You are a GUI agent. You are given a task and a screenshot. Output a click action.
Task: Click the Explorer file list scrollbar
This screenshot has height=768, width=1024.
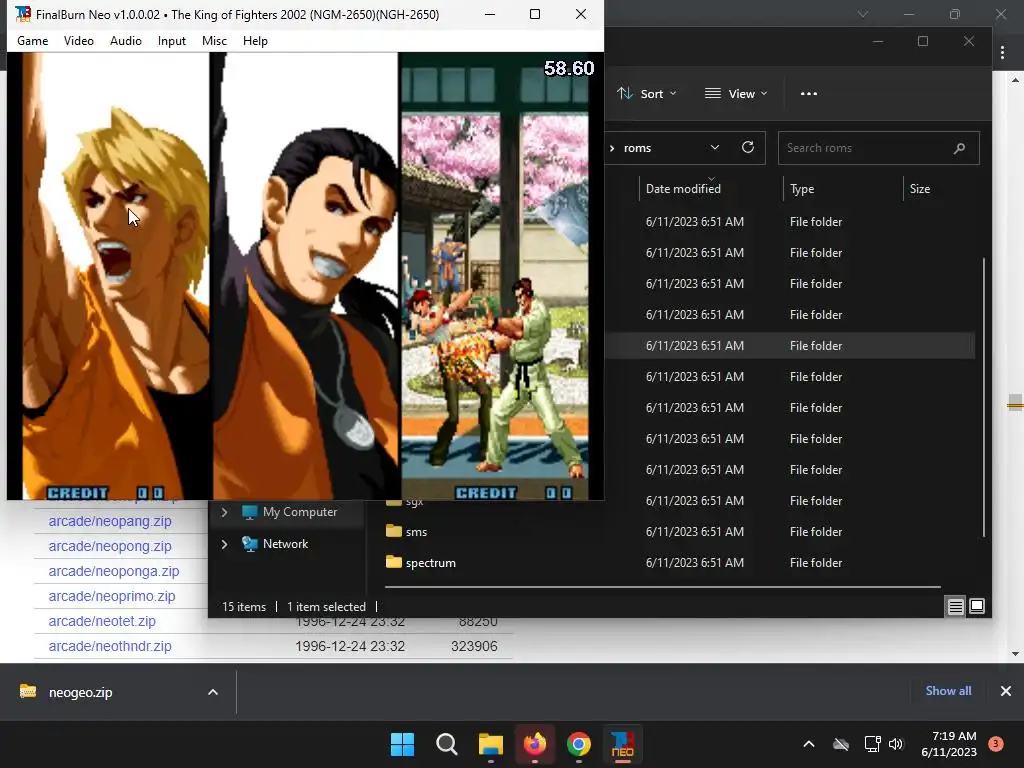984,398
